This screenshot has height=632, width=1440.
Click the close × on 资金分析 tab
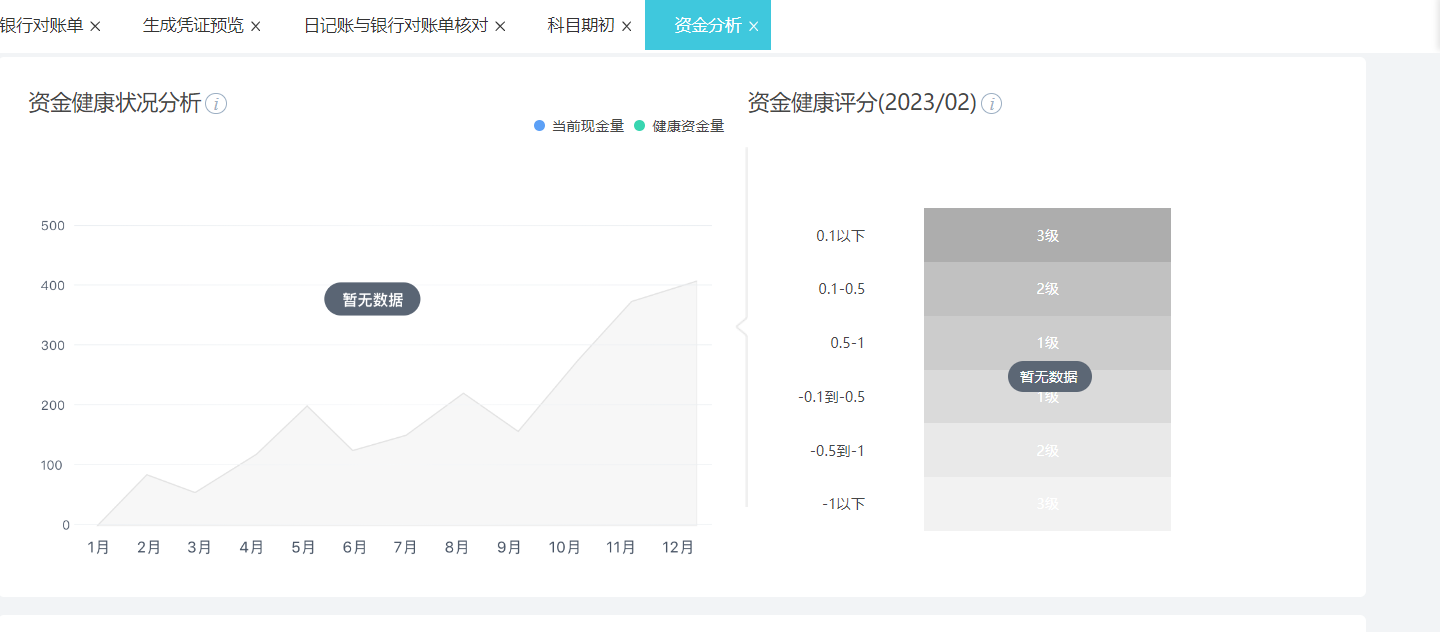coord(755,25)
